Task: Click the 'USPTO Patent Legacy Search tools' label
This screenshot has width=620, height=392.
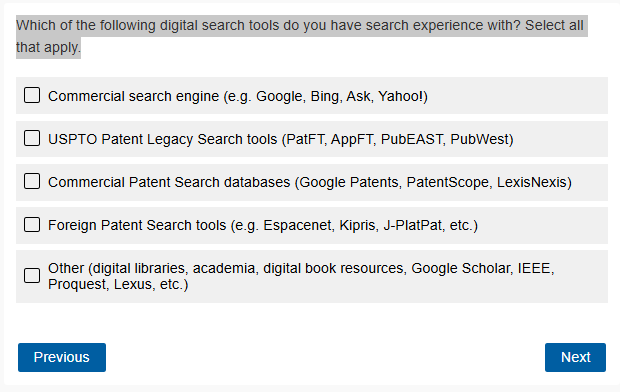Action: coord(281,139)
